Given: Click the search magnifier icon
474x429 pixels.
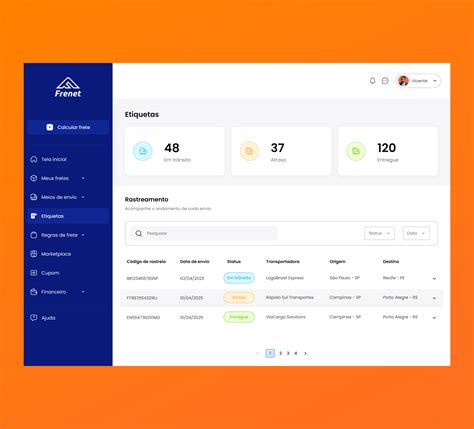Looking at the screenshot, I should click(139, 233).
